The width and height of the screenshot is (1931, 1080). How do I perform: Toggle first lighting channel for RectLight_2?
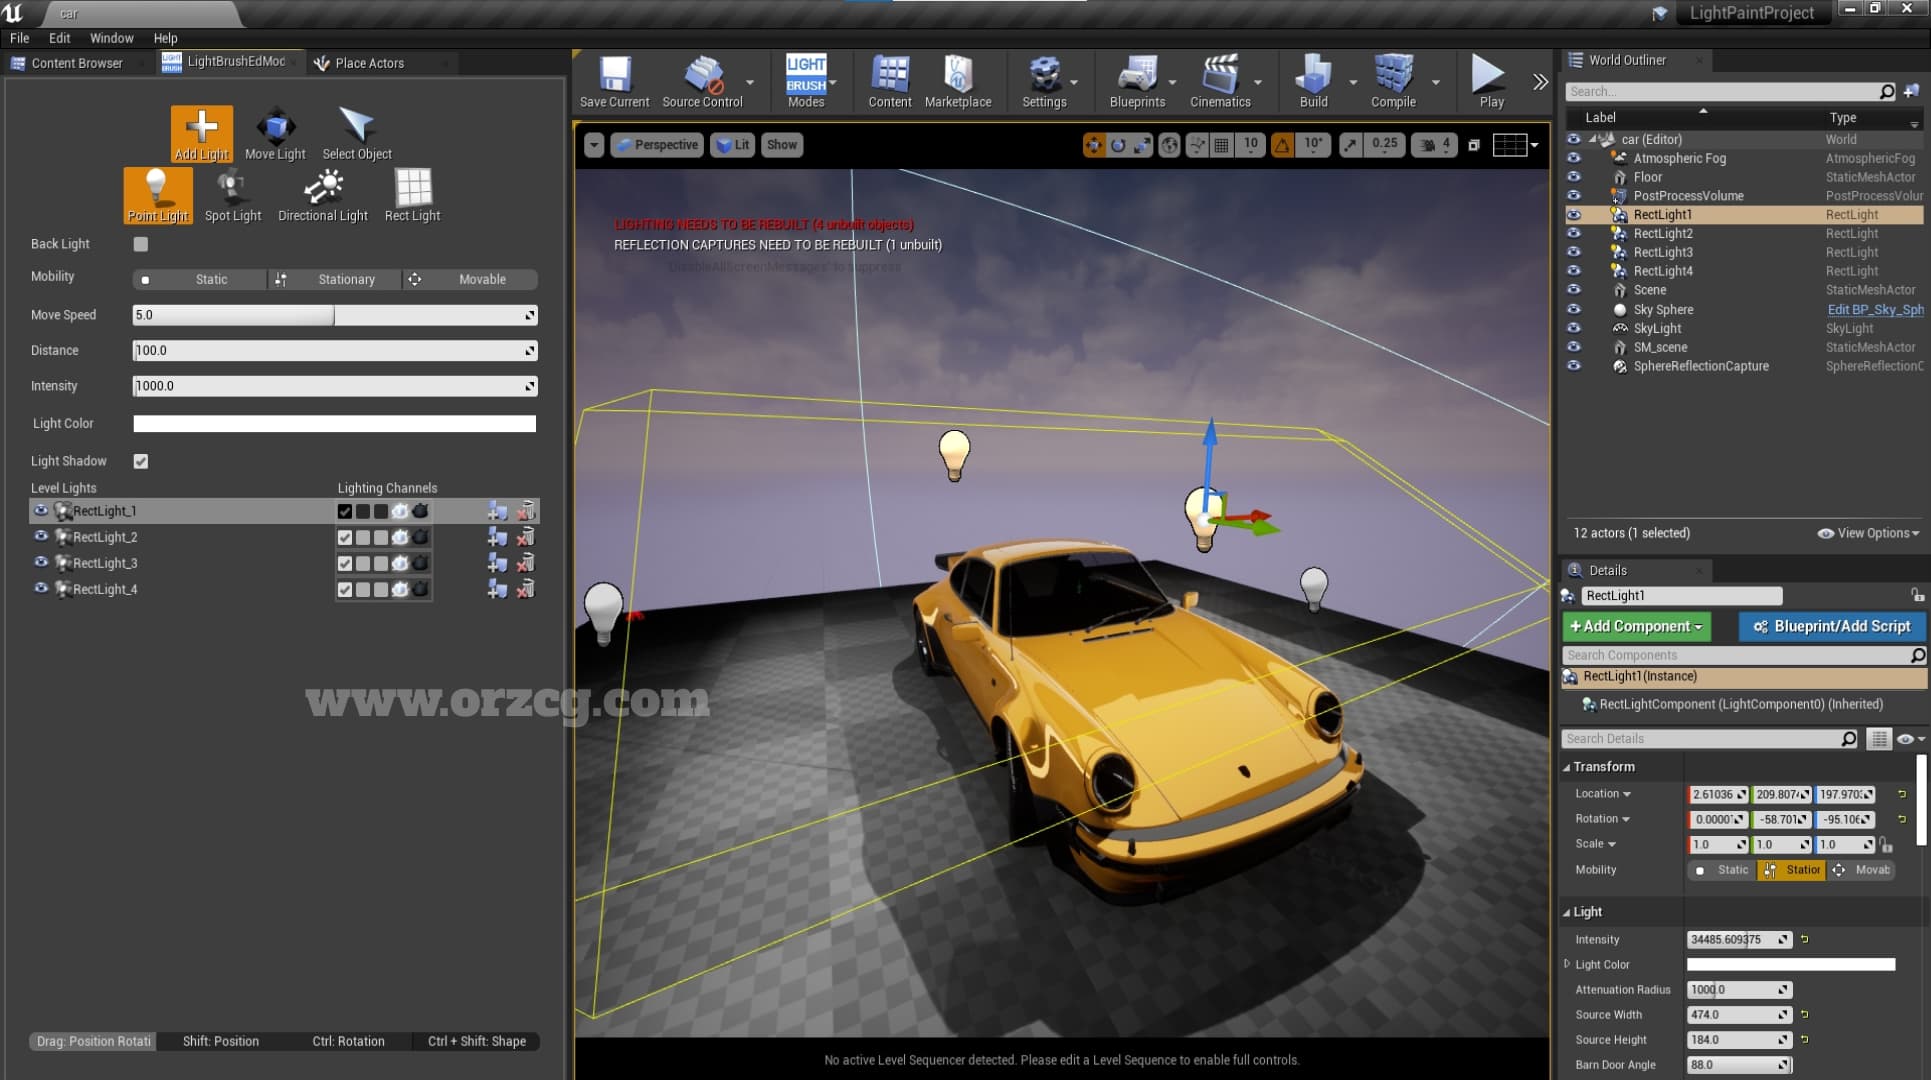345,537
